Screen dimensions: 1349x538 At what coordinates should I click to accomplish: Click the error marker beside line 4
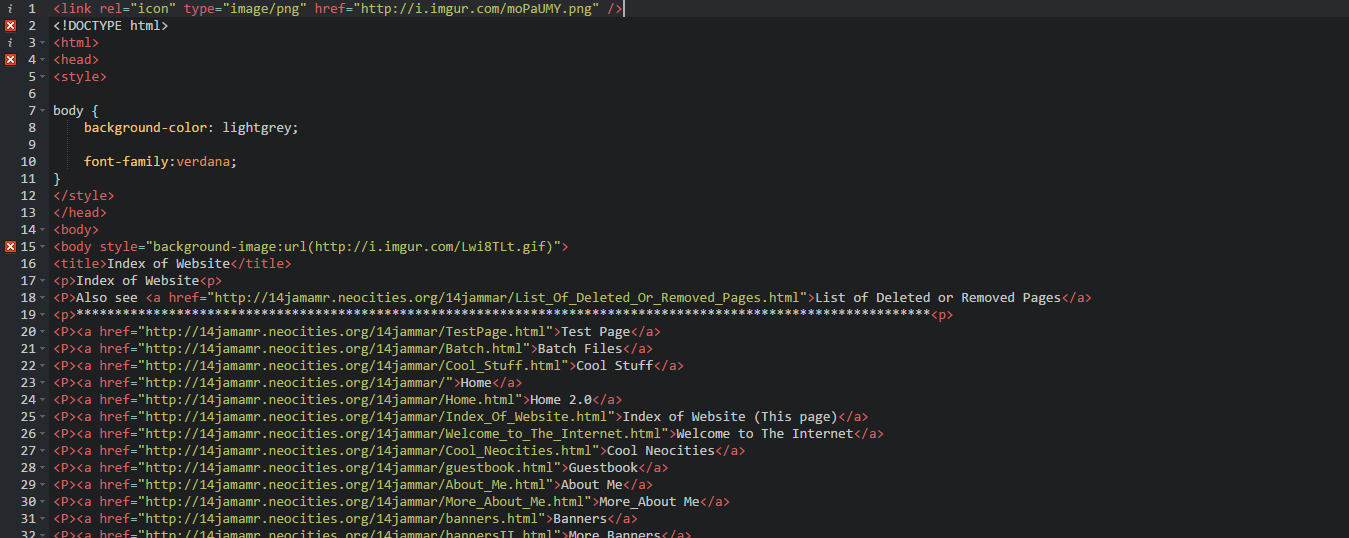coord(10,59)
